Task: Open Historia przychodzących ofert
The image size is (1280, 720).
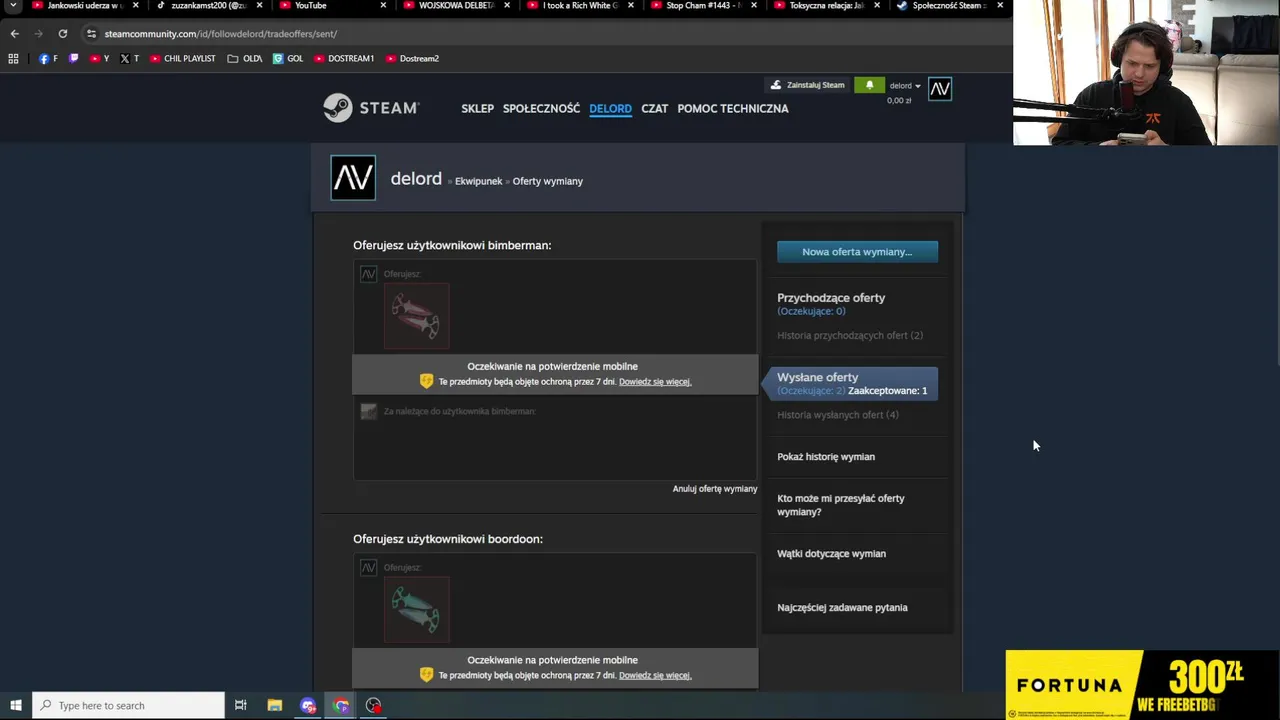Action: (850, 335)
